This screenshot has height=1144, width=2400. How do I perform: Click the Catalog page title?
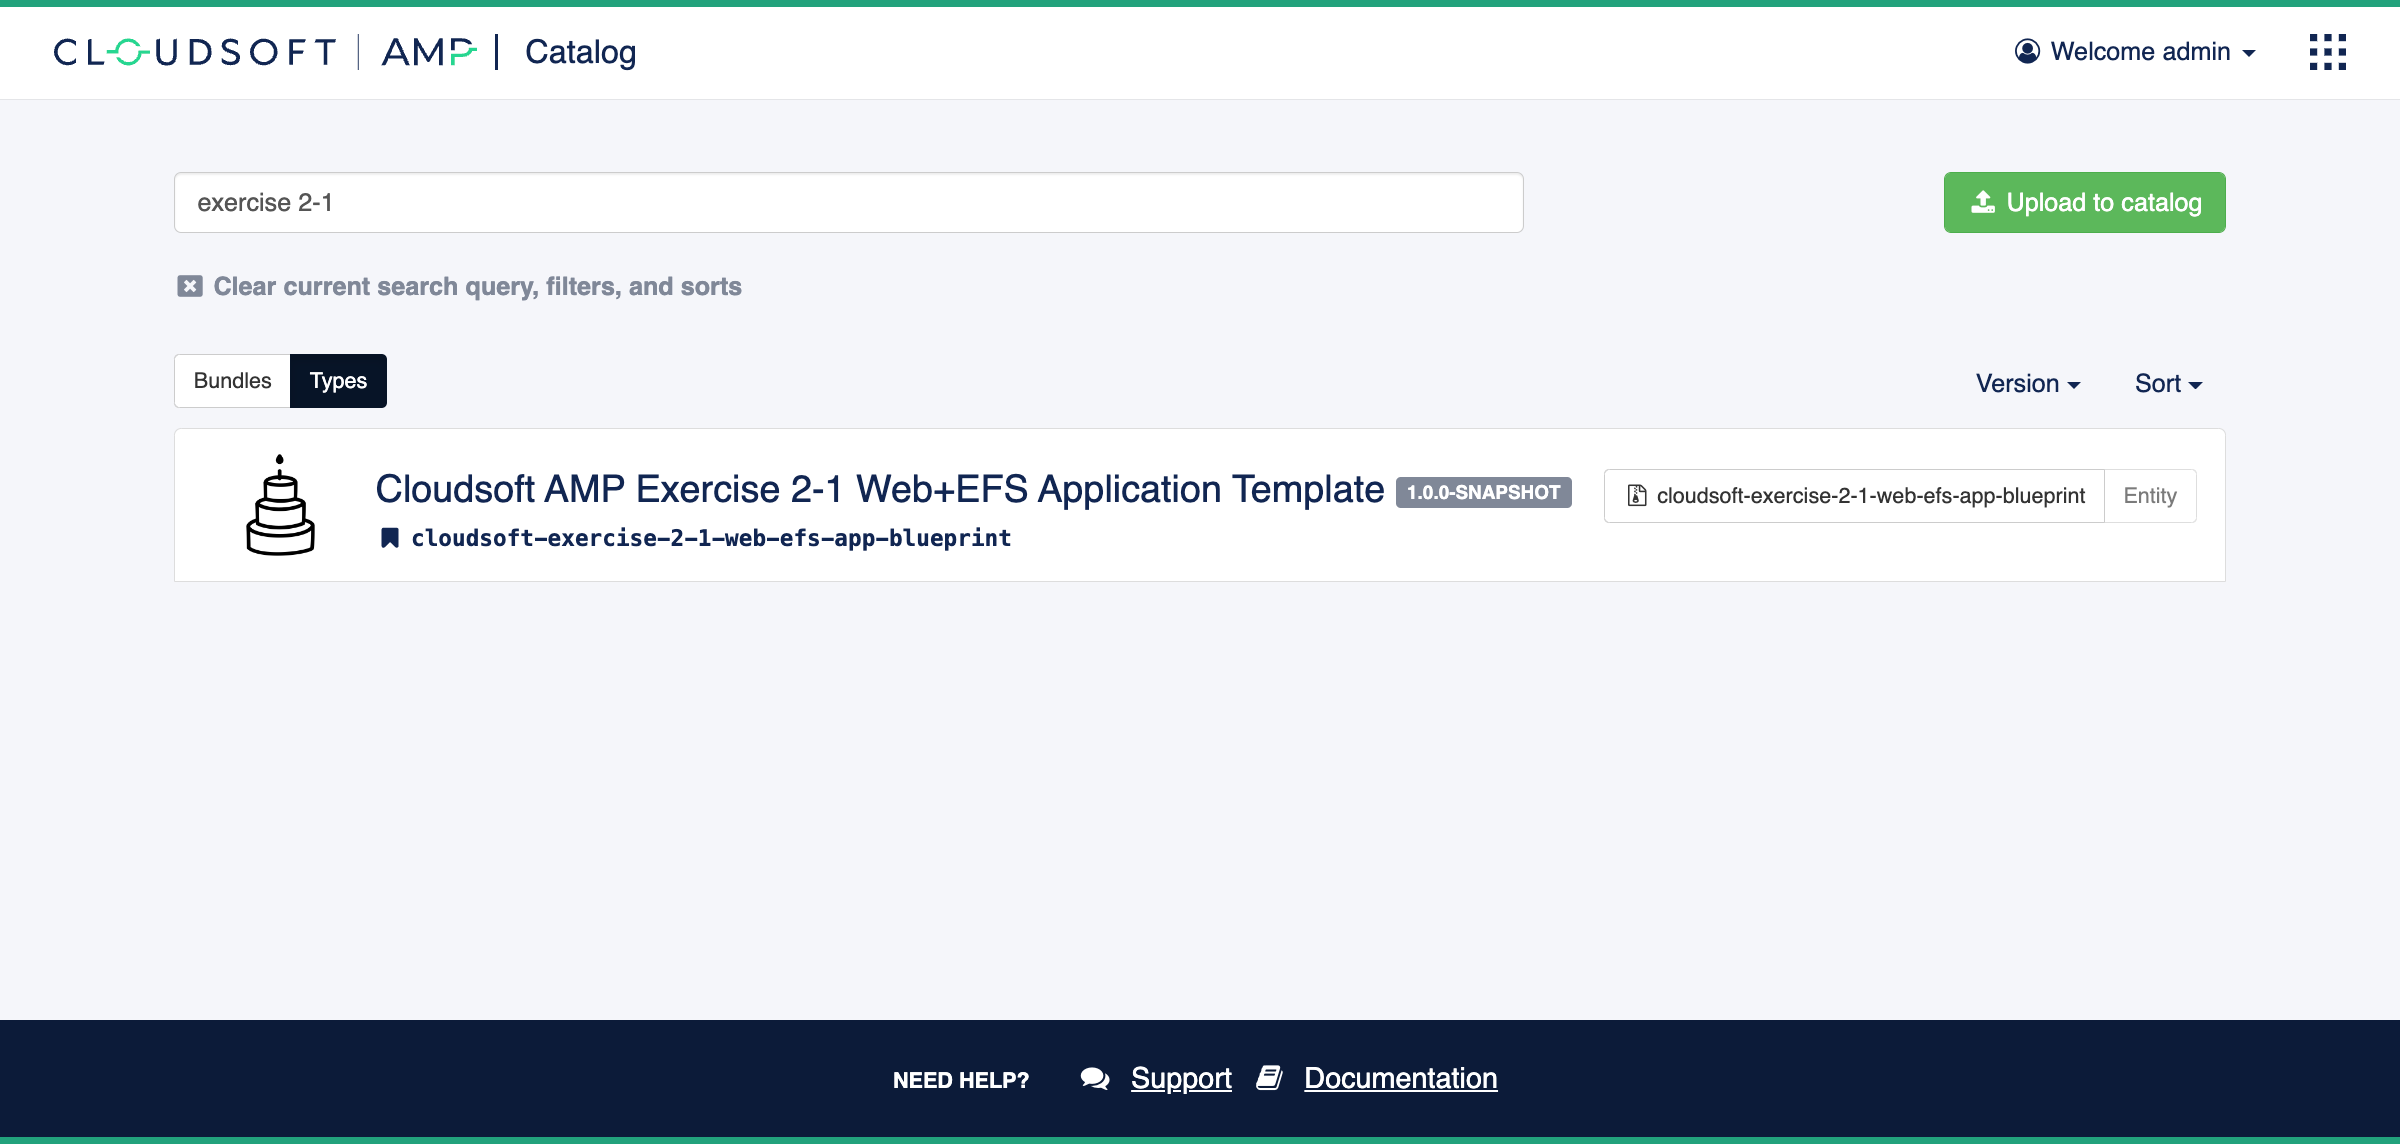580,52
